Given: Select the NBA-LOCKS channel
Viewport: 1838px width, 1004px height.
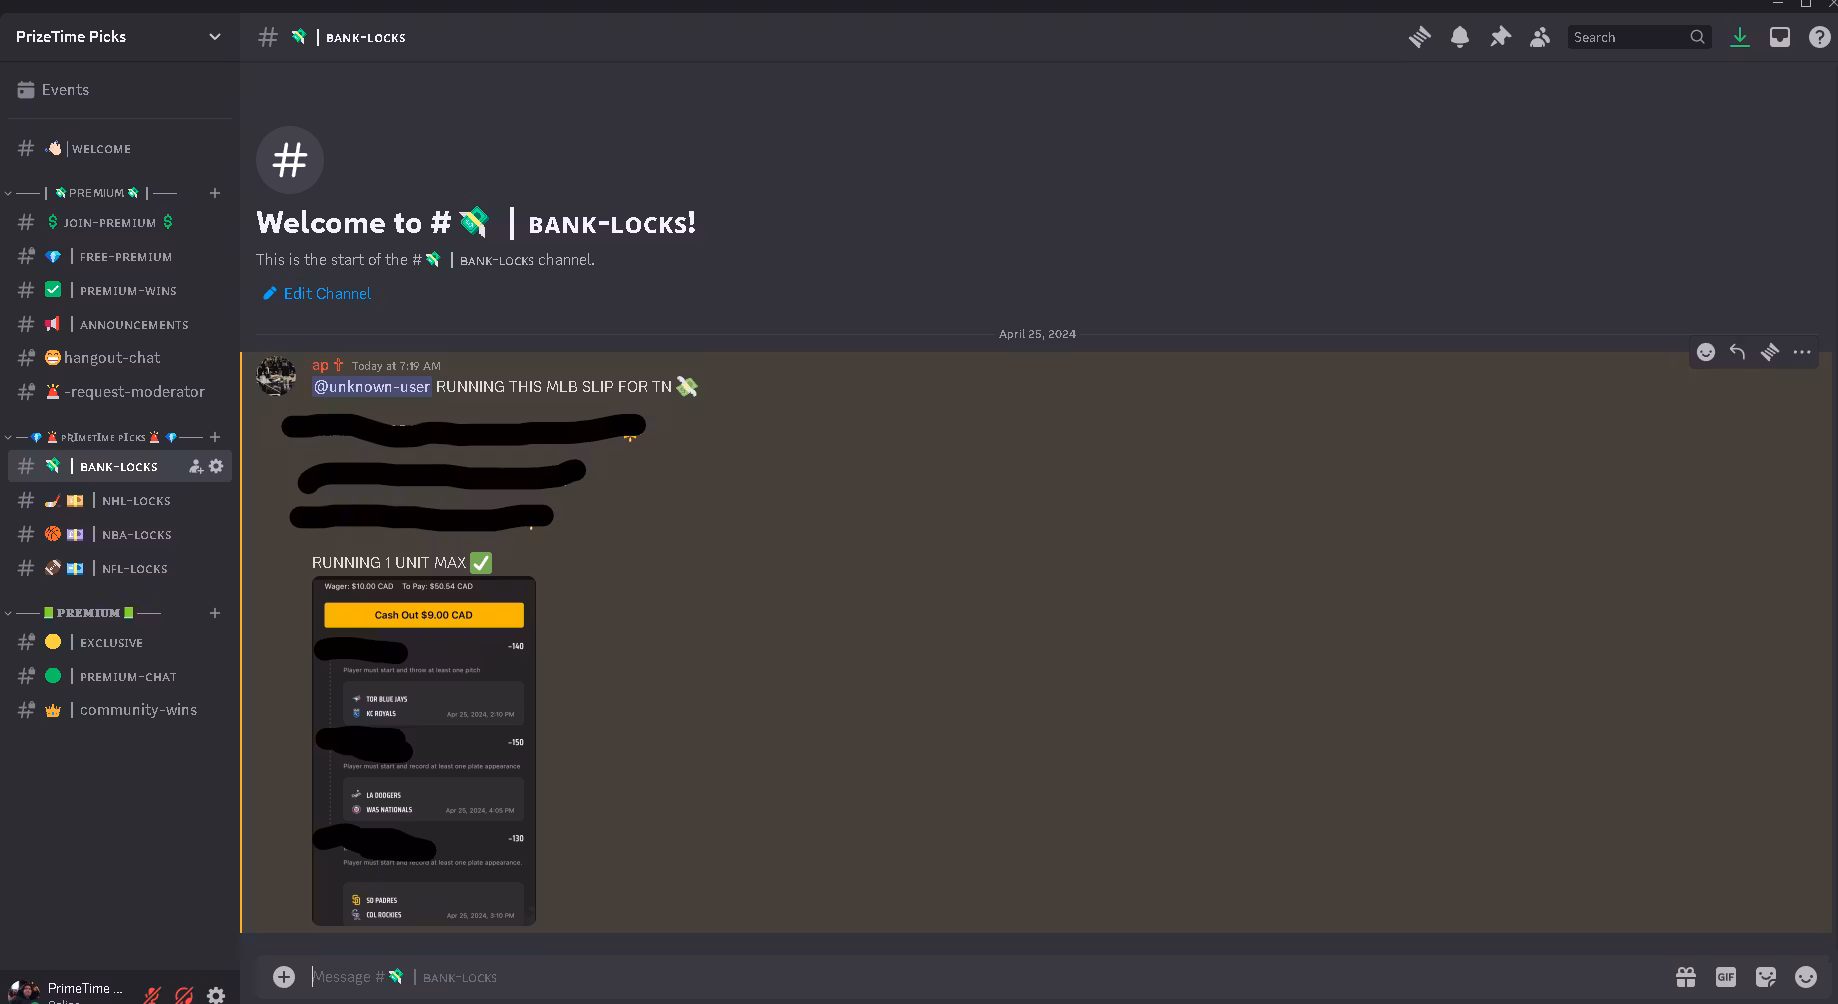Looking at the screenshot, I should [x=120, y=535].
